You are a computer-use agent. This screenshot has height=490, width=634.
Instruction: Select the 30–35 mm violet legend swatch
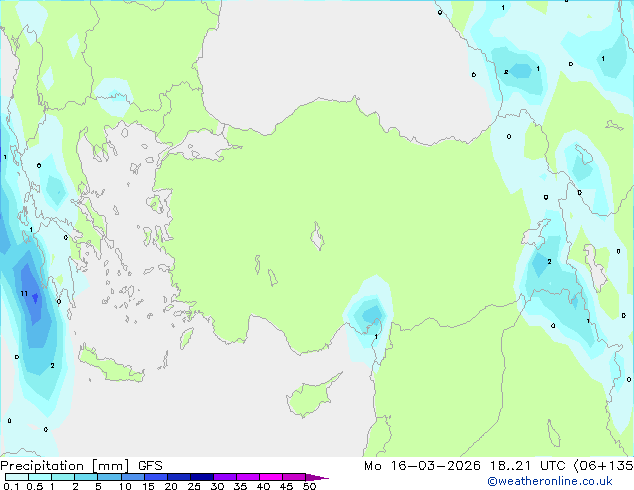pos(225,477)
